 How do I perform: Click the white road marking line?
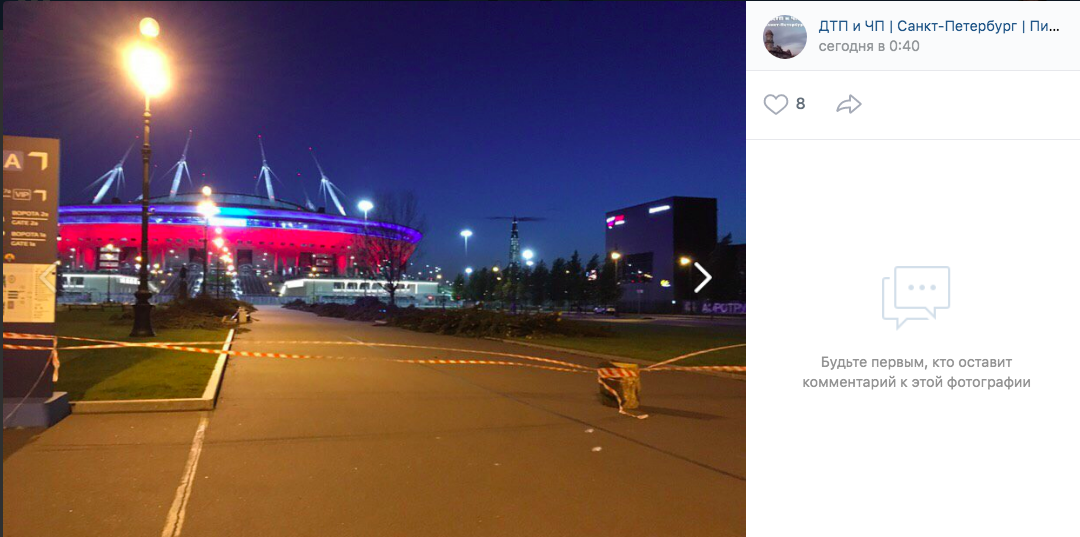click(x=186, y=475)
